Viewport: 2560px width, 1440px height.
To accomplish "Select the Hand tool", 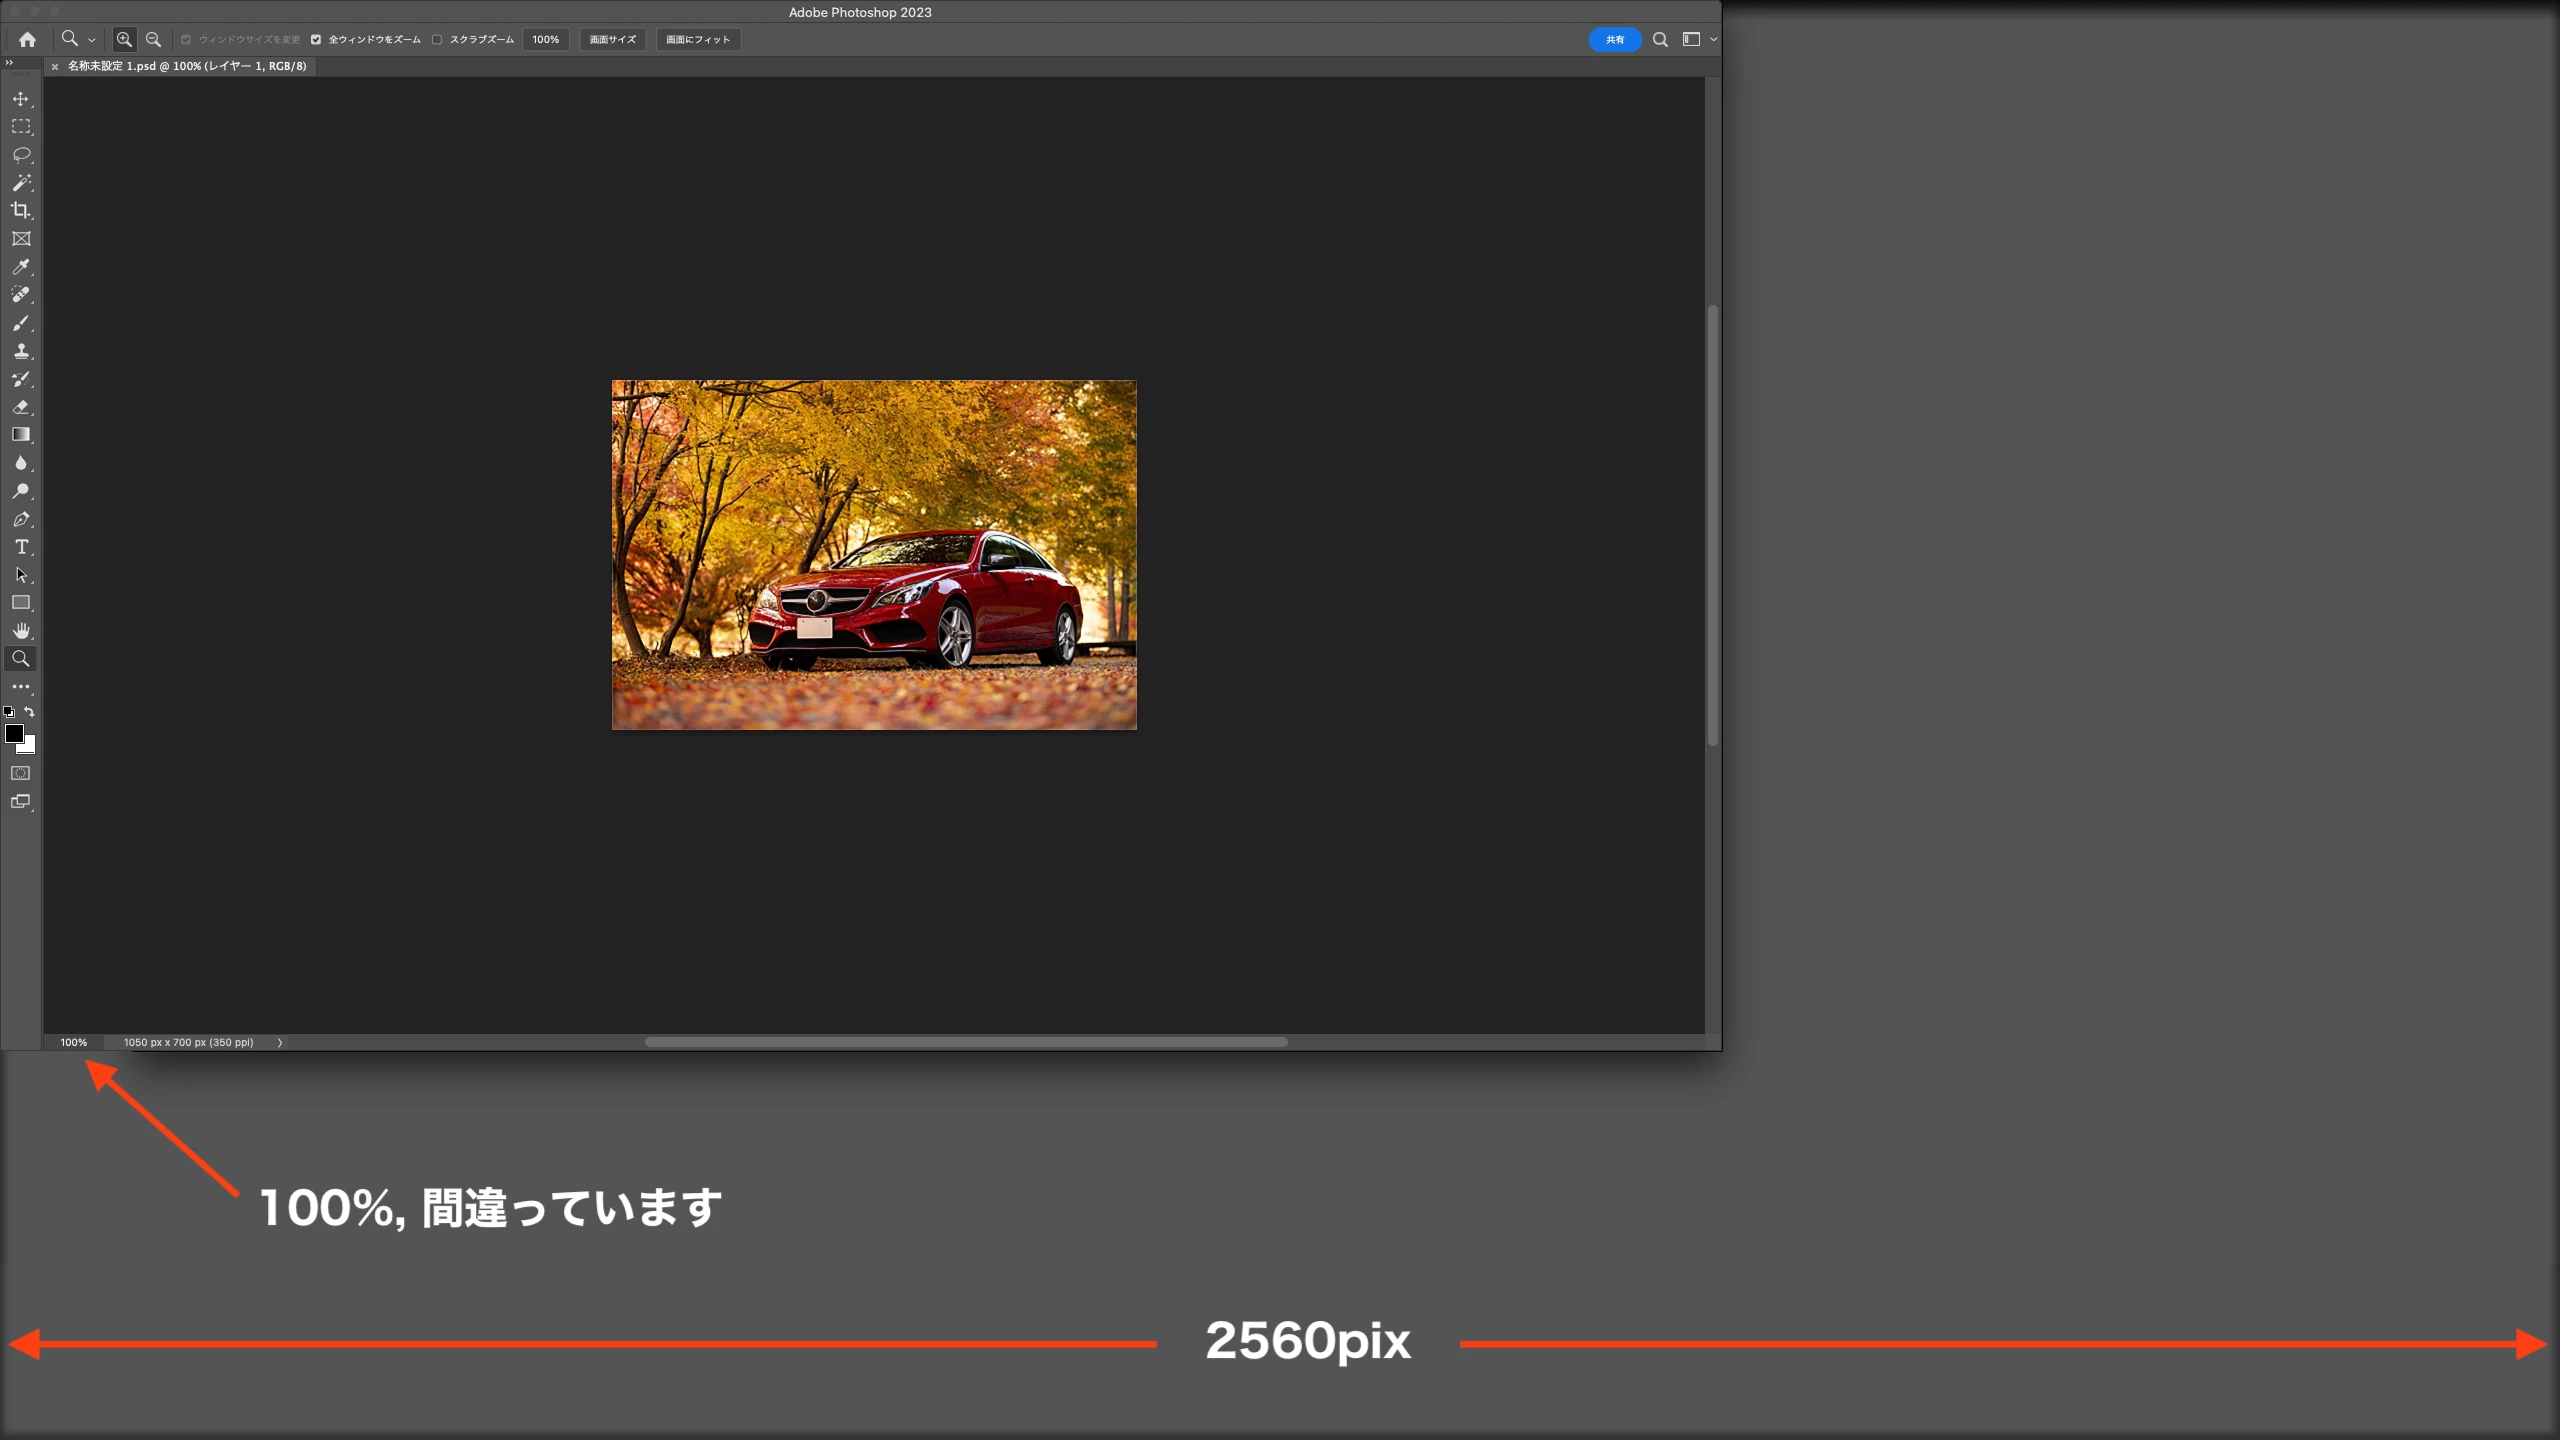I will coord(21,631).
